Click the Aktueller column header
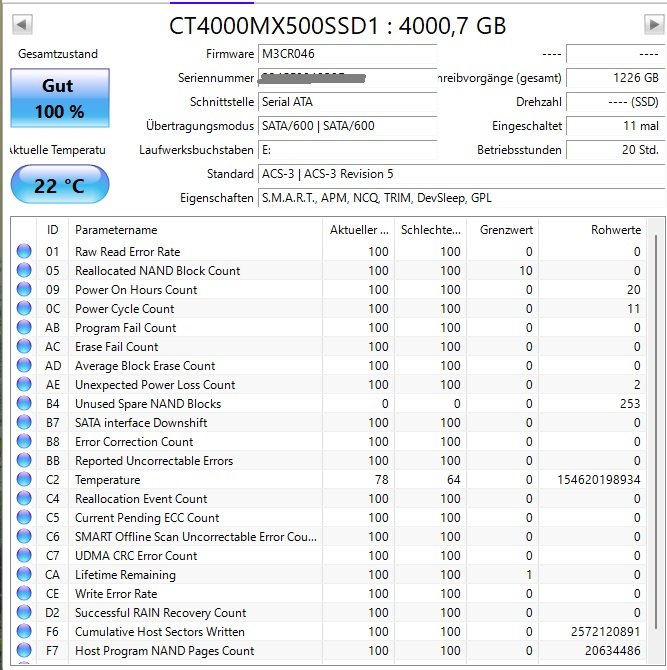The width and height of the screenshot is (667, 670). point(358,230)
